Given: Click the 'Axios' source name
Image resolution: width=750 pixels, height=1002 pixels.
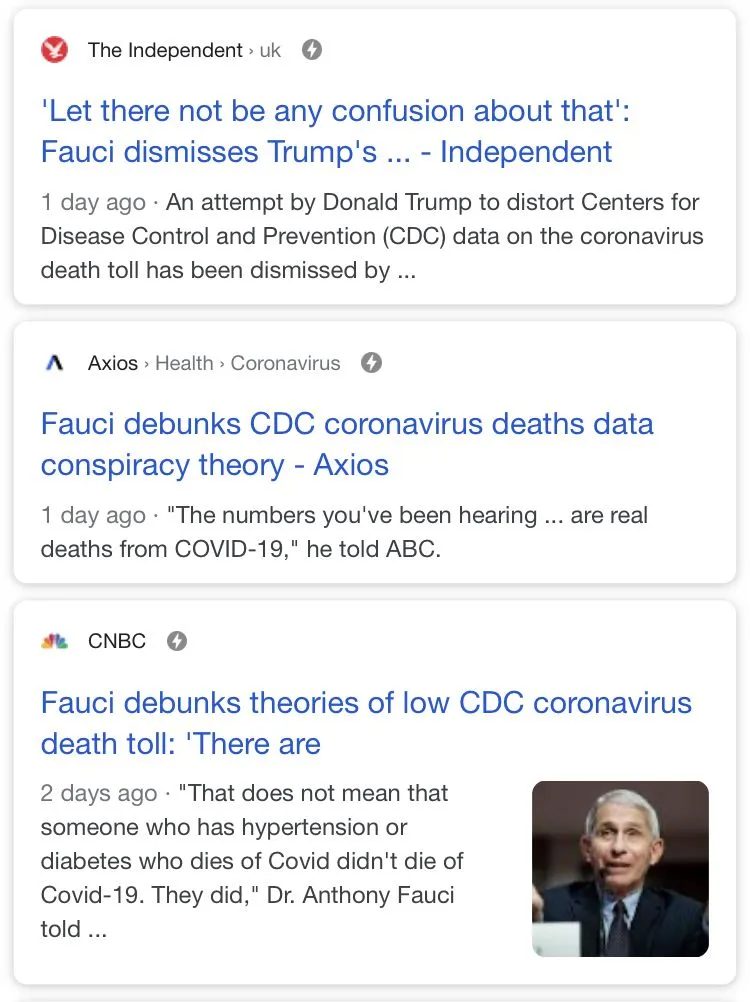Looking at the screenshot, I should tap(113, 363).
